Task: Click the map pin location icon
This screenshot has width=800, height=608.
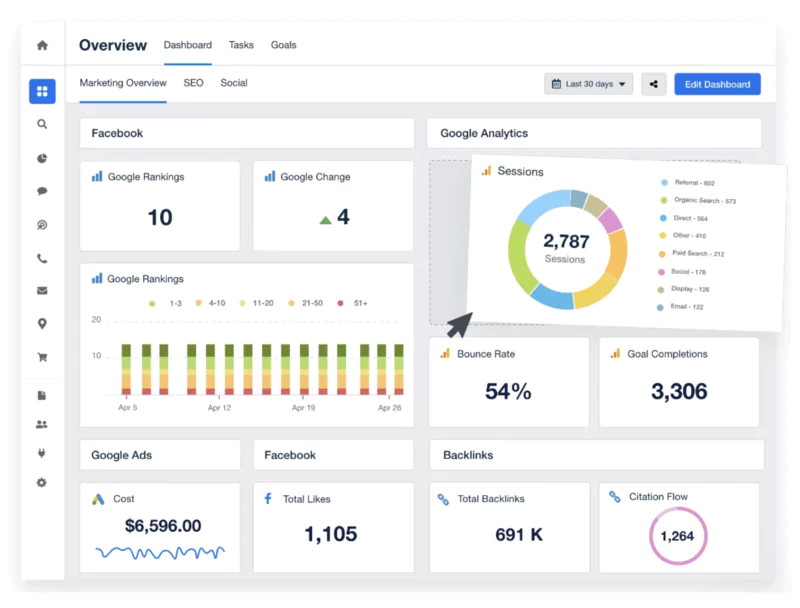Action: coord(42,324)
